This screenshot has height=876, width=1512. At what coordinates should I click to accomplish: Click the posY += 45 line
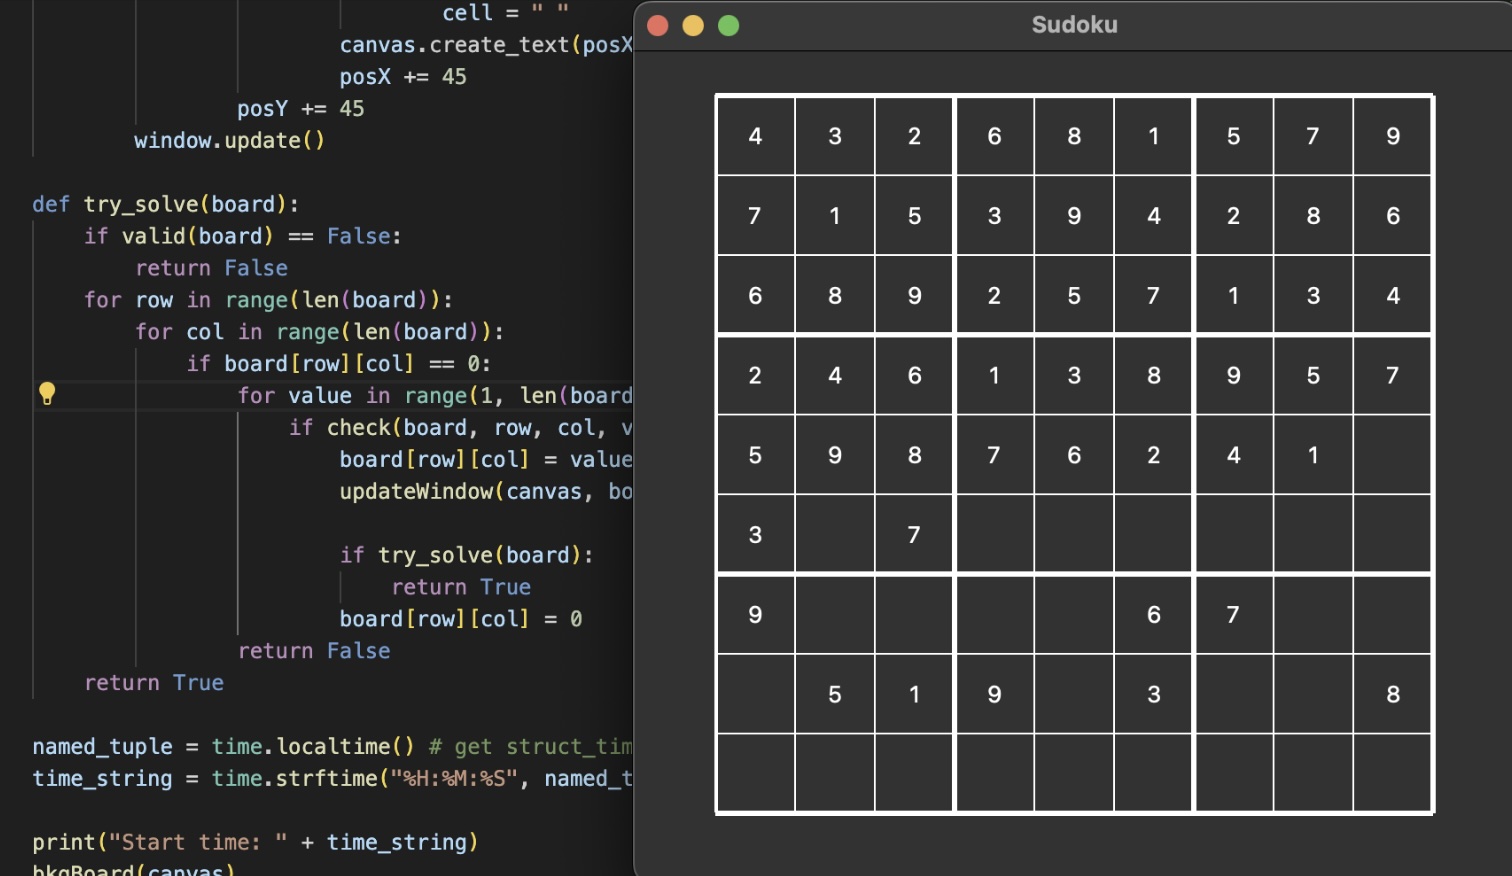pos(300,108)
